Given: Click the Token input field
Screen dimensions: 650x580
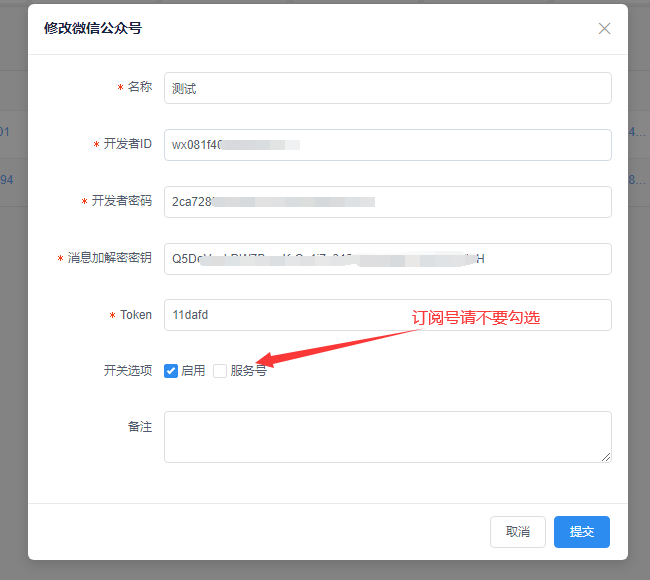Looking at the screenshot, I should [388, 315].
